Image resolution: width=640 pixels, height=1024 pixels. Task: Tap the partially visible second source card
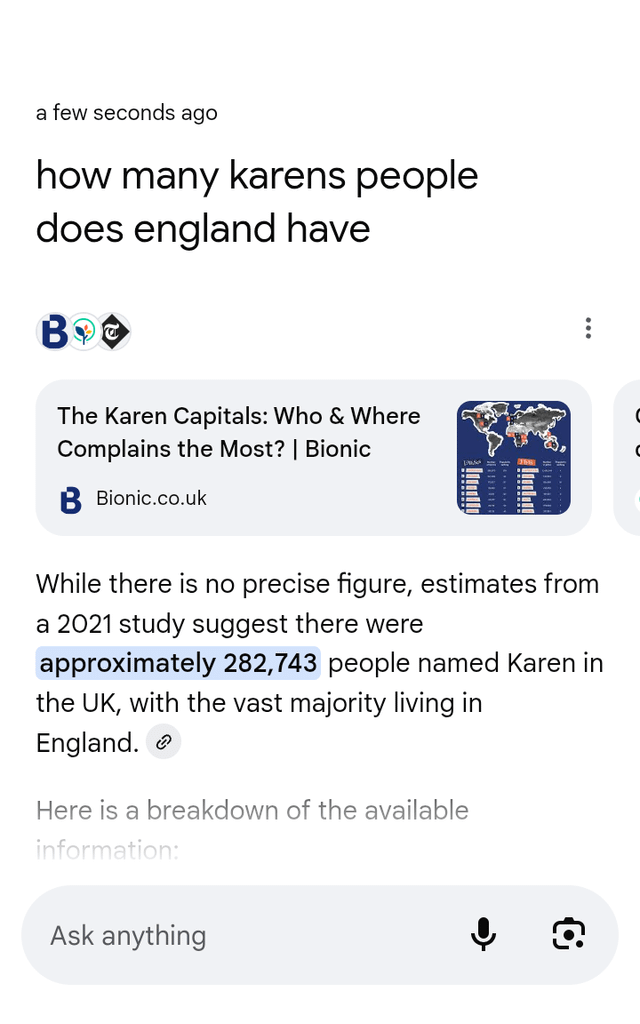[630, 455]
